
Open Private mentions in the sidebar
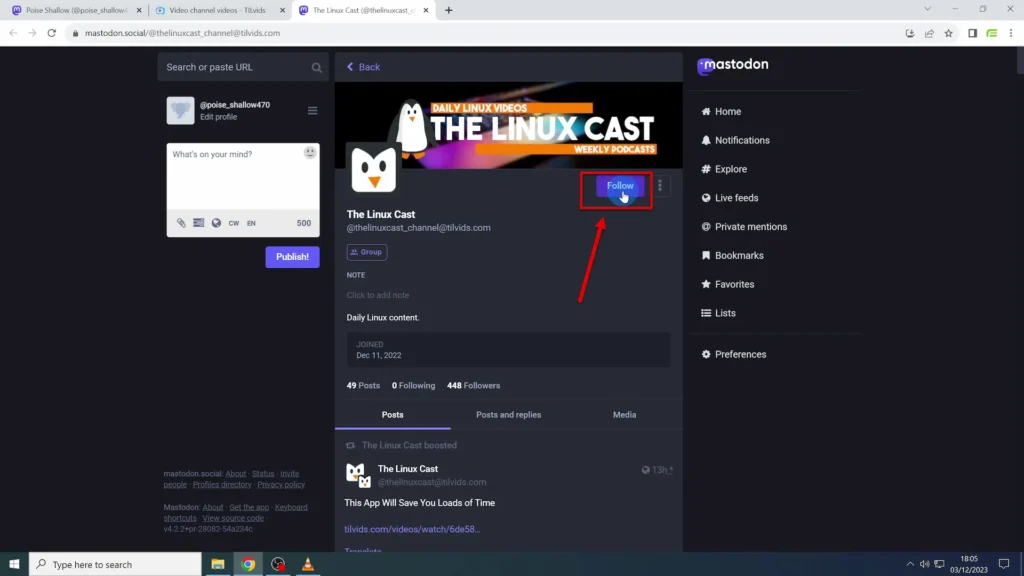pyautogui.click(x=744, y=227)
